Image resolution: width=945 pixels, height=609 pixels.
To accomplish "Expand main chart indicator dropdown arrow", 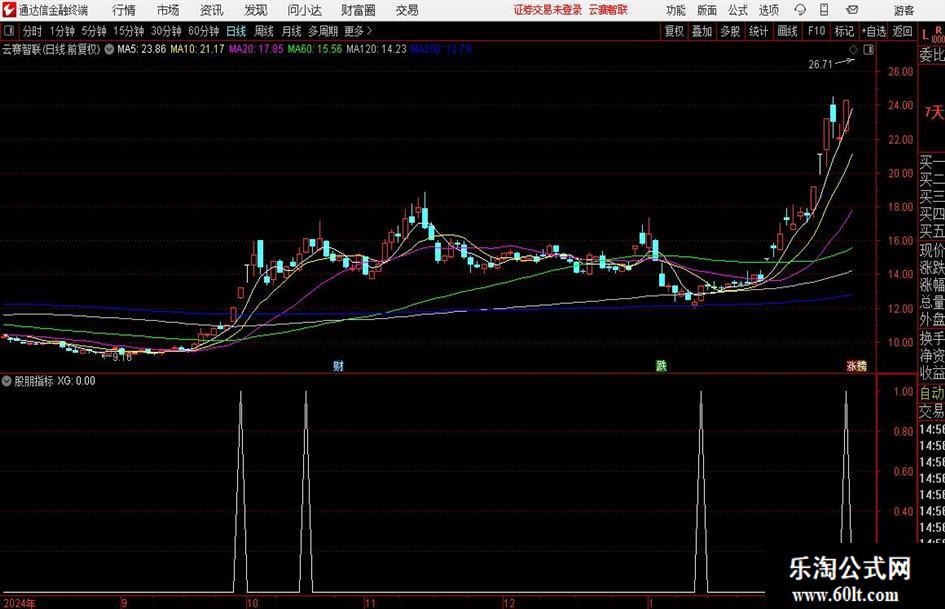I will tap(109, 49).
